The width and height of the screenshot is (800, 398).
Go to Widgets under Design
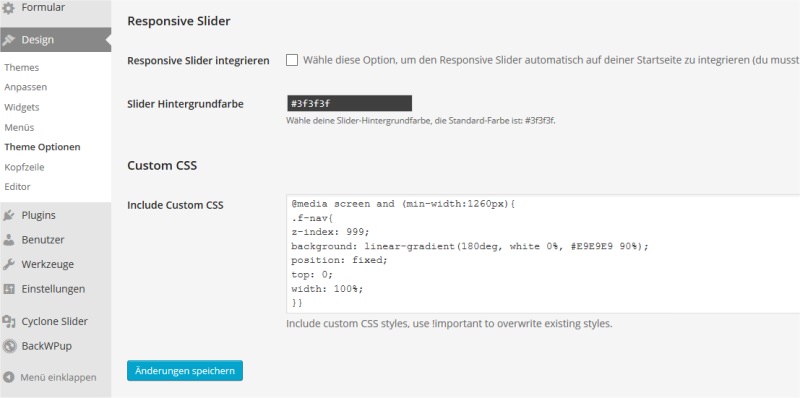tap(21, 107)
